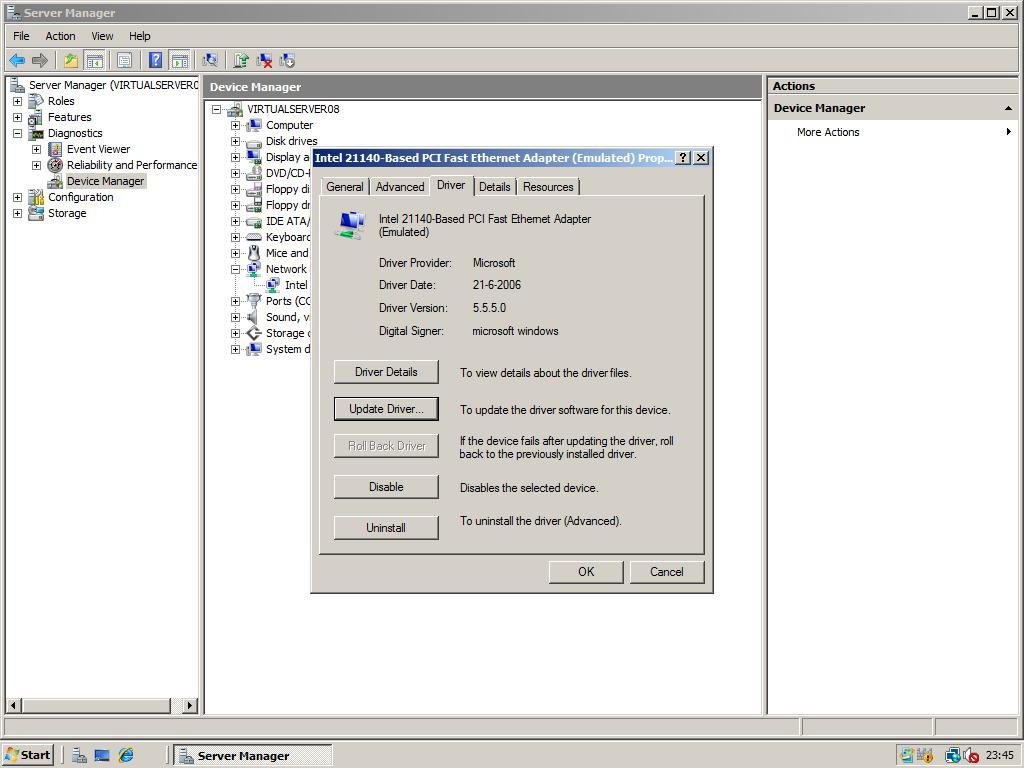Viewport: 1024px width, 768px height.
Task: Switch to the Details tab
Action: click(494, 187)
